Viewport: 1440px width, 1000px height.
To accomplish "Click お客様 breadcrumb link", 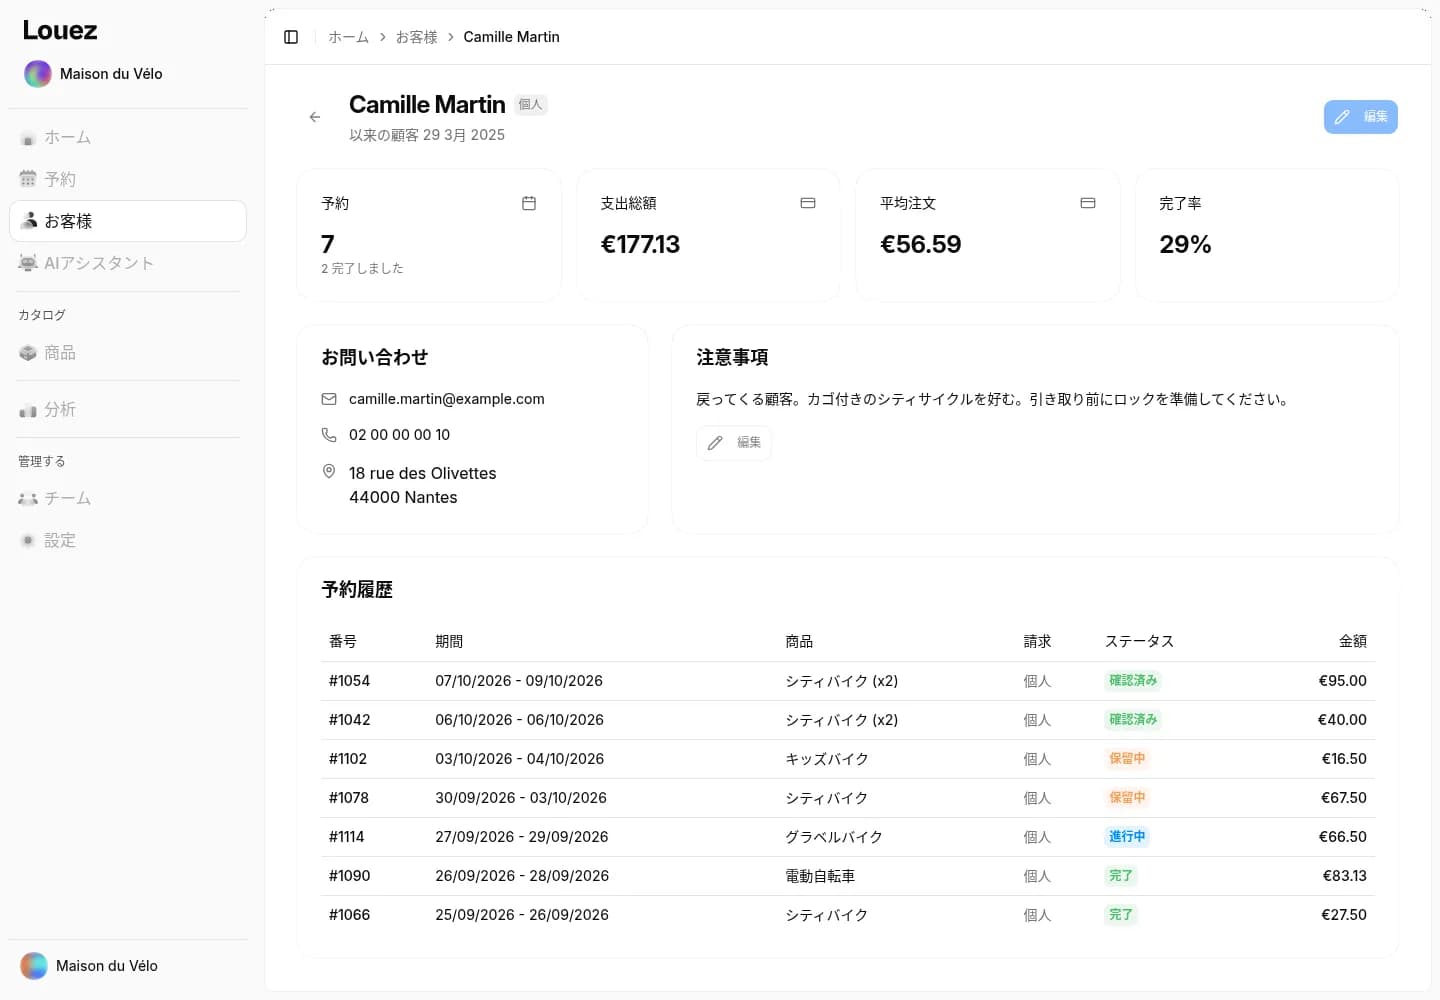I will 416,37.
